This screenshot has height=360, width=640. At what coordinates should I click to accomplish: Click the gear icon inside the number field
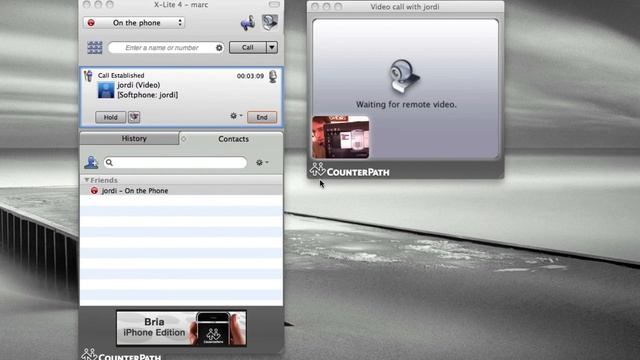219,48
